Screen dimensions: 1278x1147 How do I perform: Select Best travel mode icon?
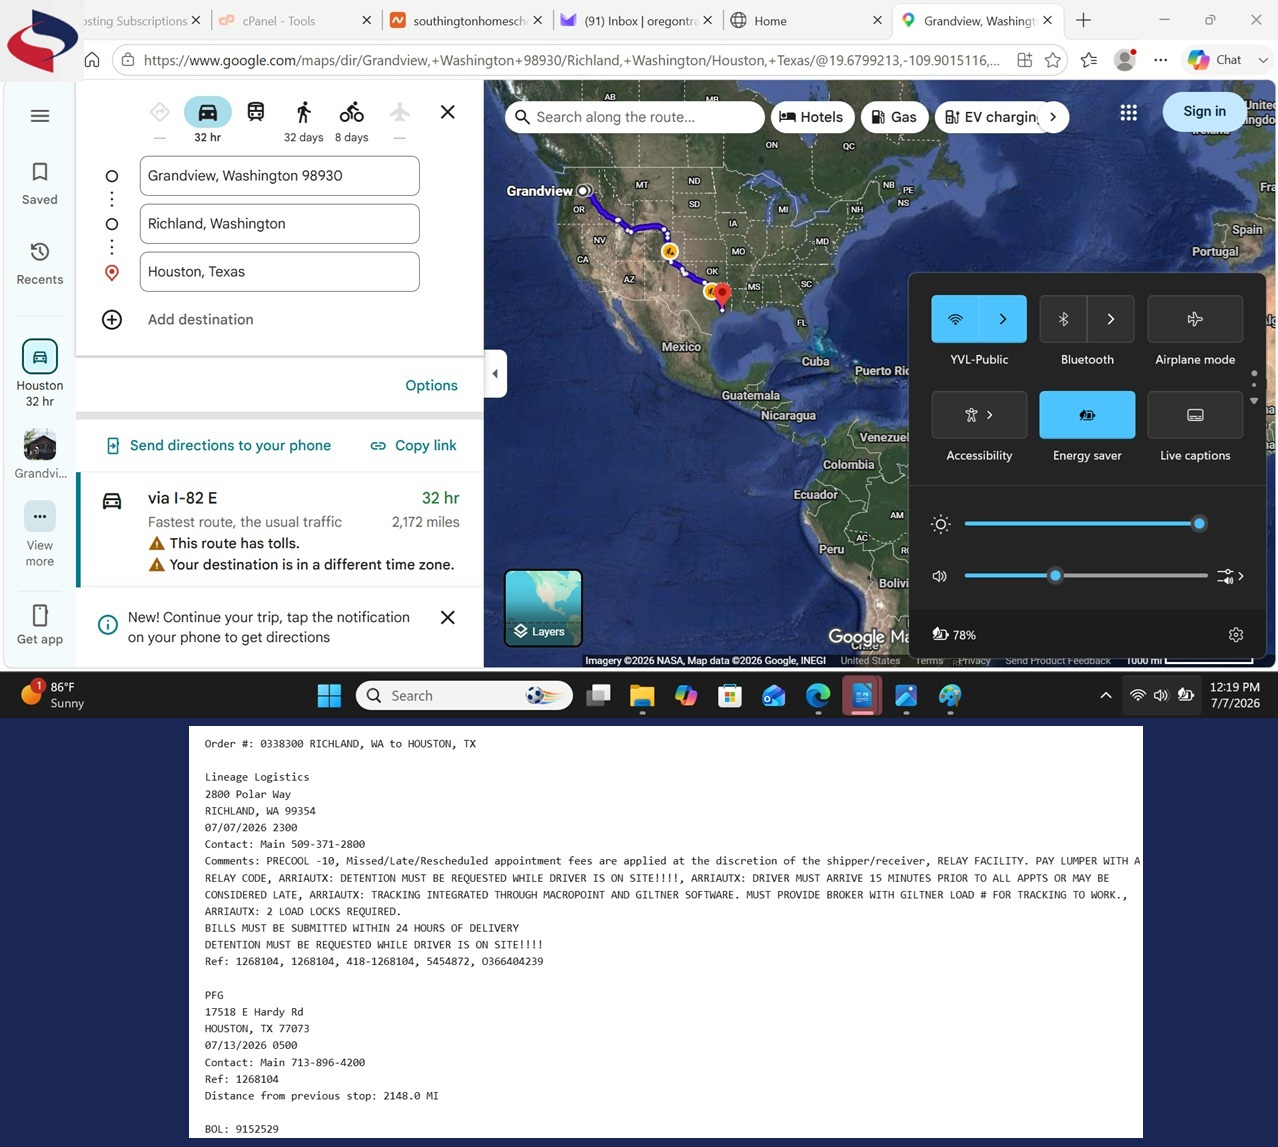(160, 112)
